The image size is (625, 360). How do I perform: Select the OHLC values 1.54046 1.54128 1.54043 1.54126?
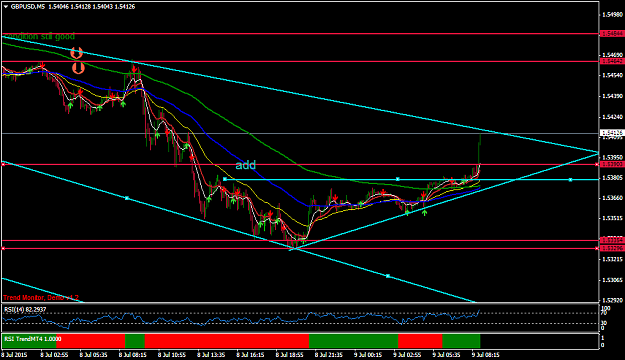(x=92, y=7)
